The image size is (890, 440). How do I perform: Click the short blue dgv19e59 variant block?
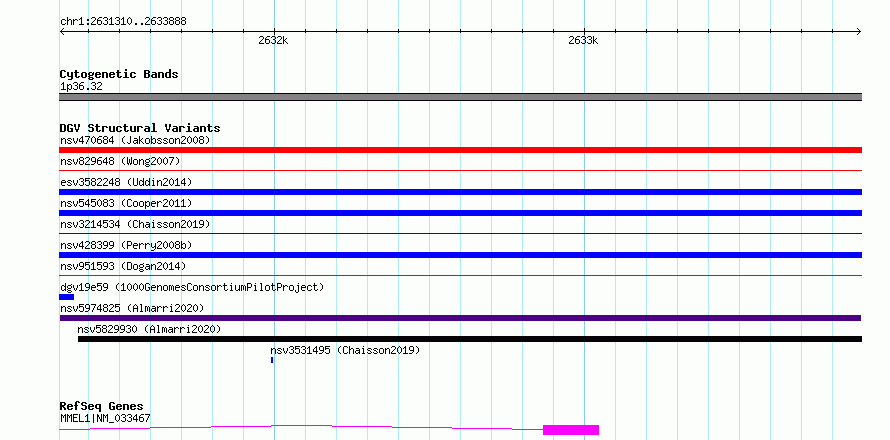(x=66, y=297)
